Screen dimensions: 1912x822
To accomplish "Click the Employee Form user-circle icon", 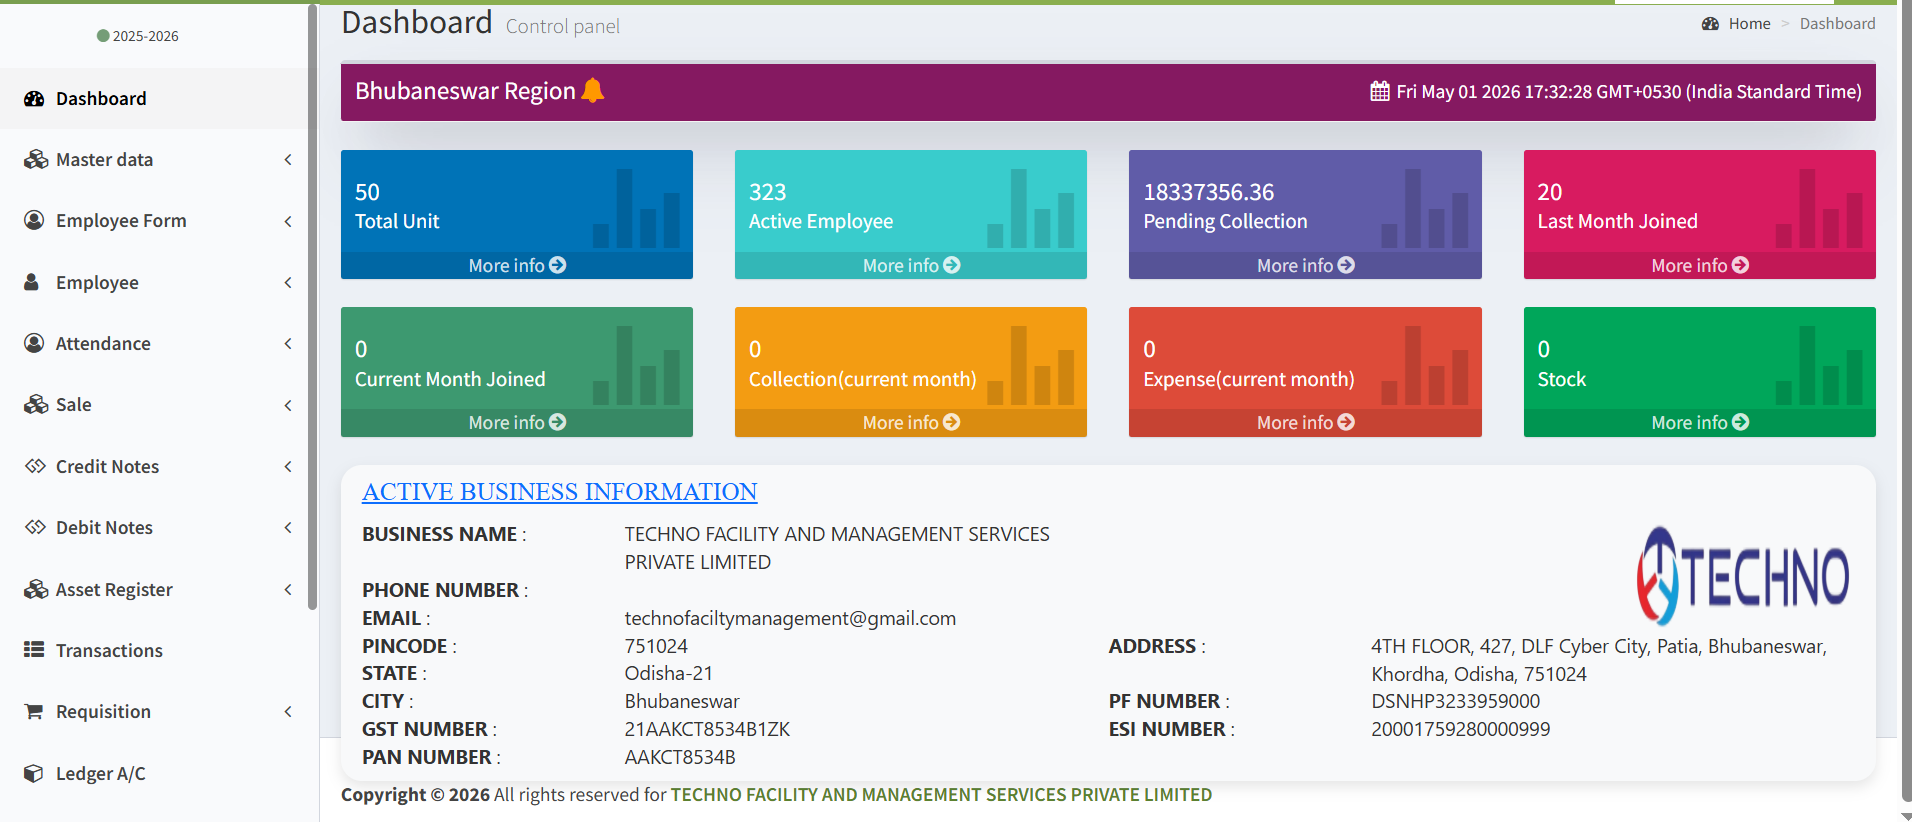I will [x=34, y=221].
